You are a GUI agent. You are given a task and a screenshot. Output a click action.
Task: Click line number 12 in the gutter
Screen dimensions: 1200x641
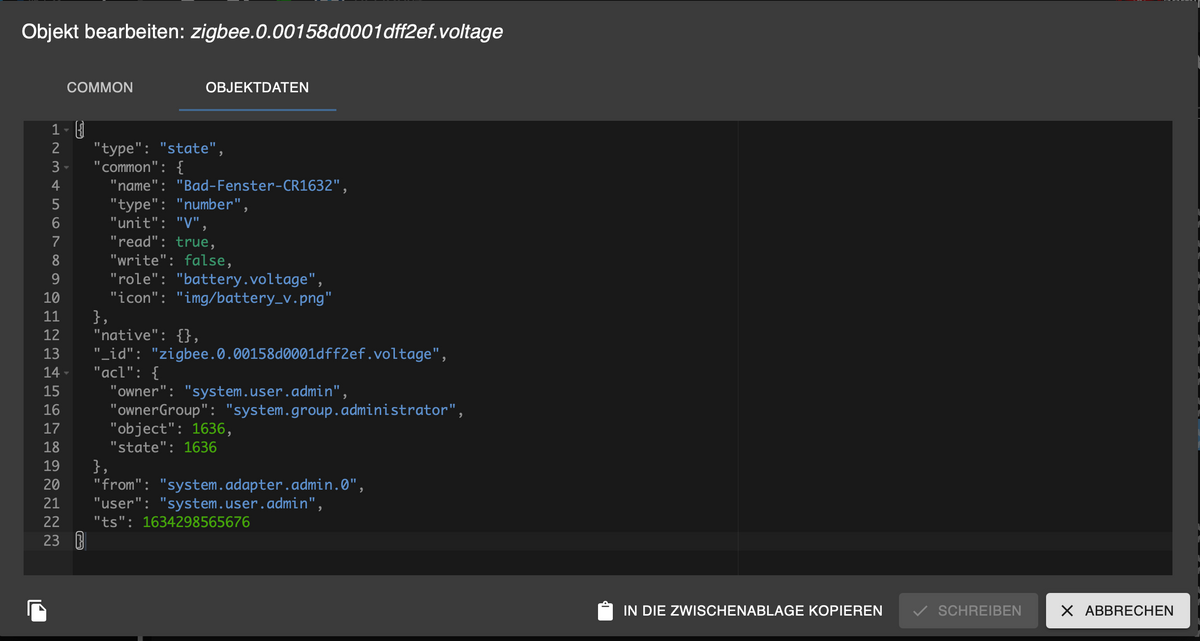pyautogui.click(x=51, y=336)
